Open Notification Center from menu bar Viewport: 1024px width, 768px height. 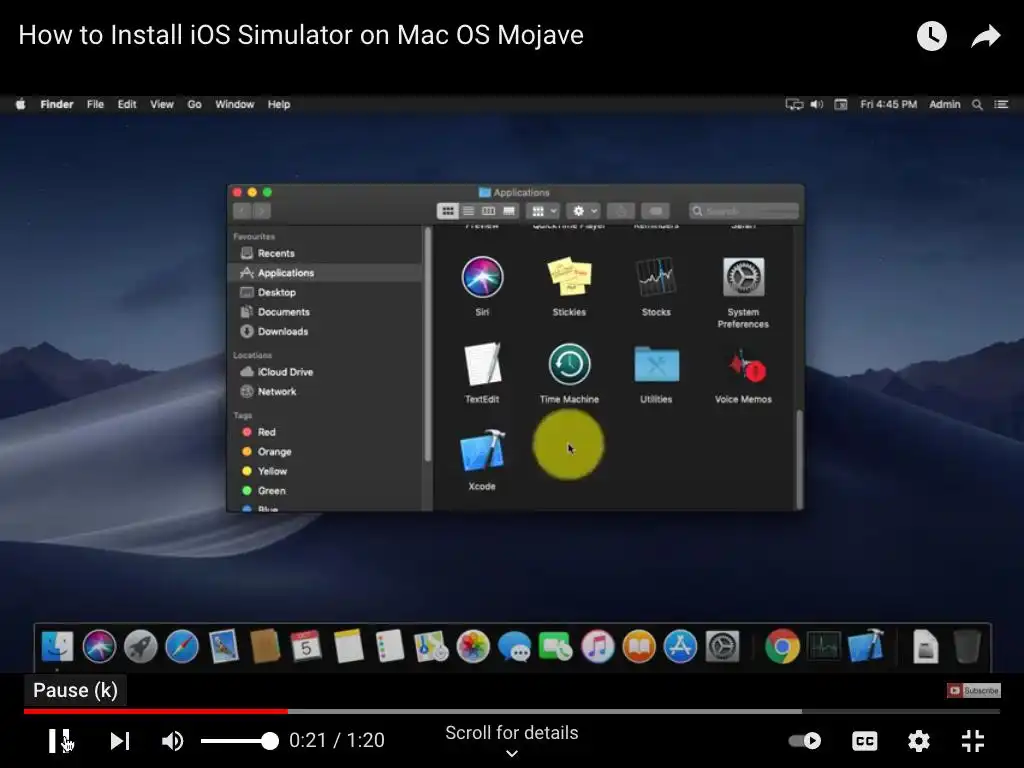pos(1001,104)
